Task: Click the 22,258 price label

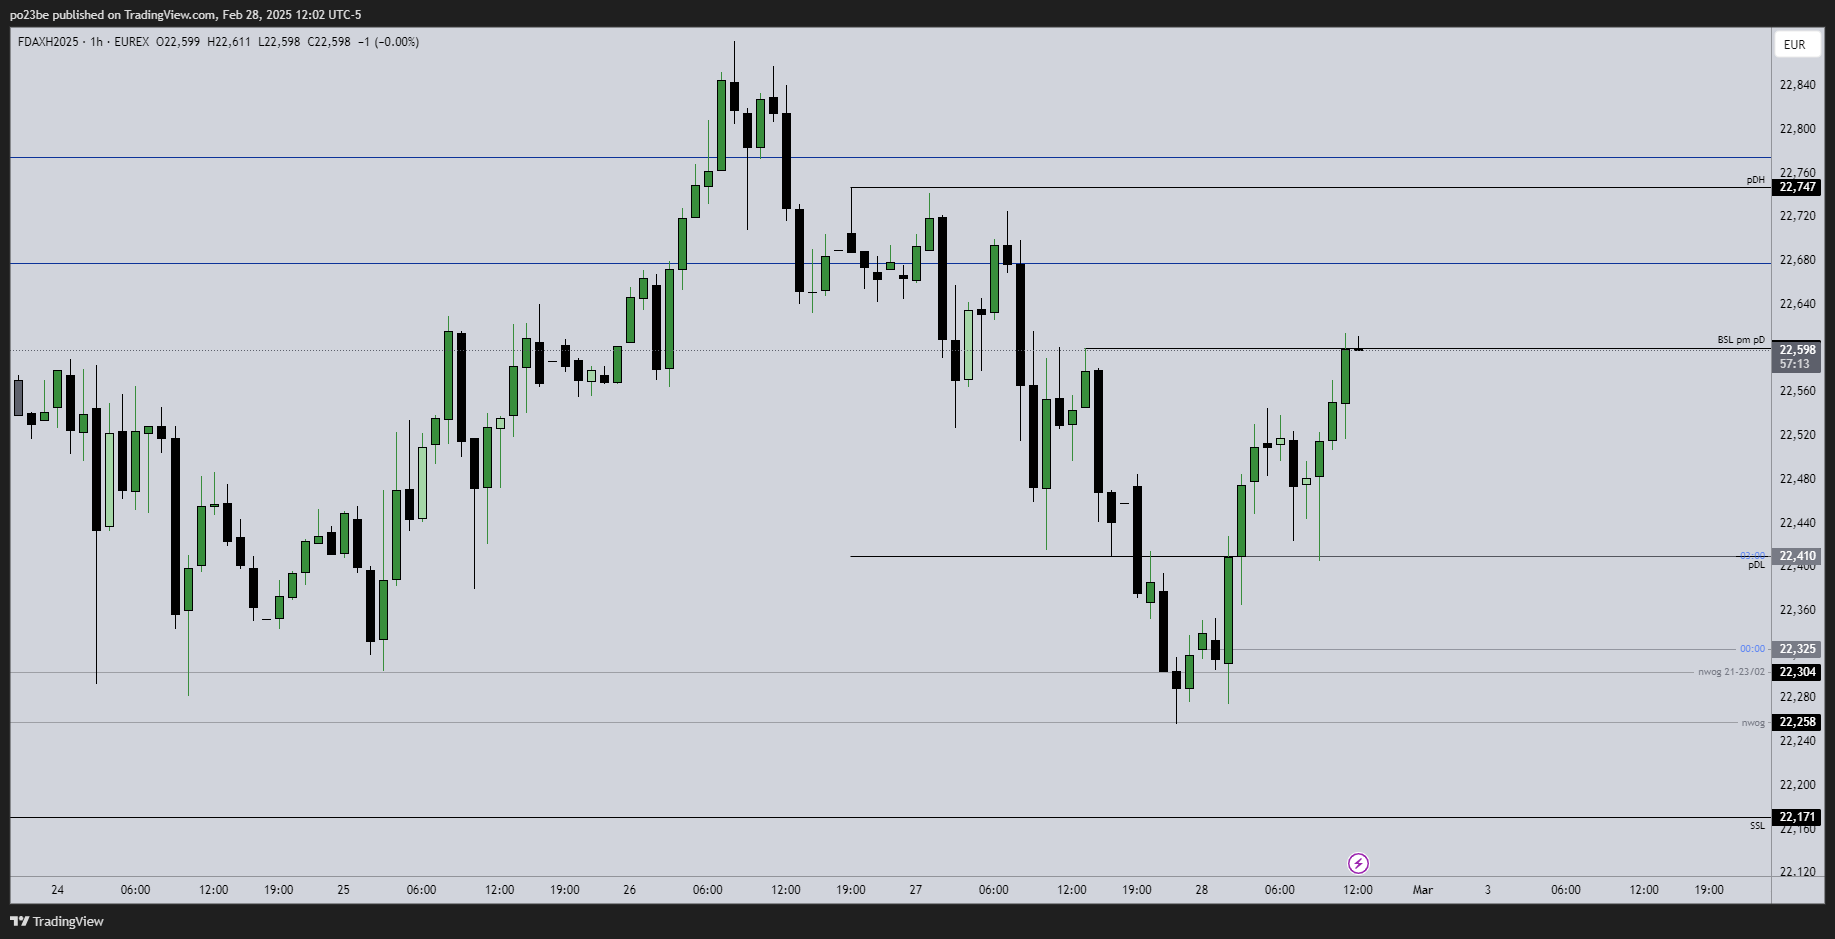Action: (1797, 722)
